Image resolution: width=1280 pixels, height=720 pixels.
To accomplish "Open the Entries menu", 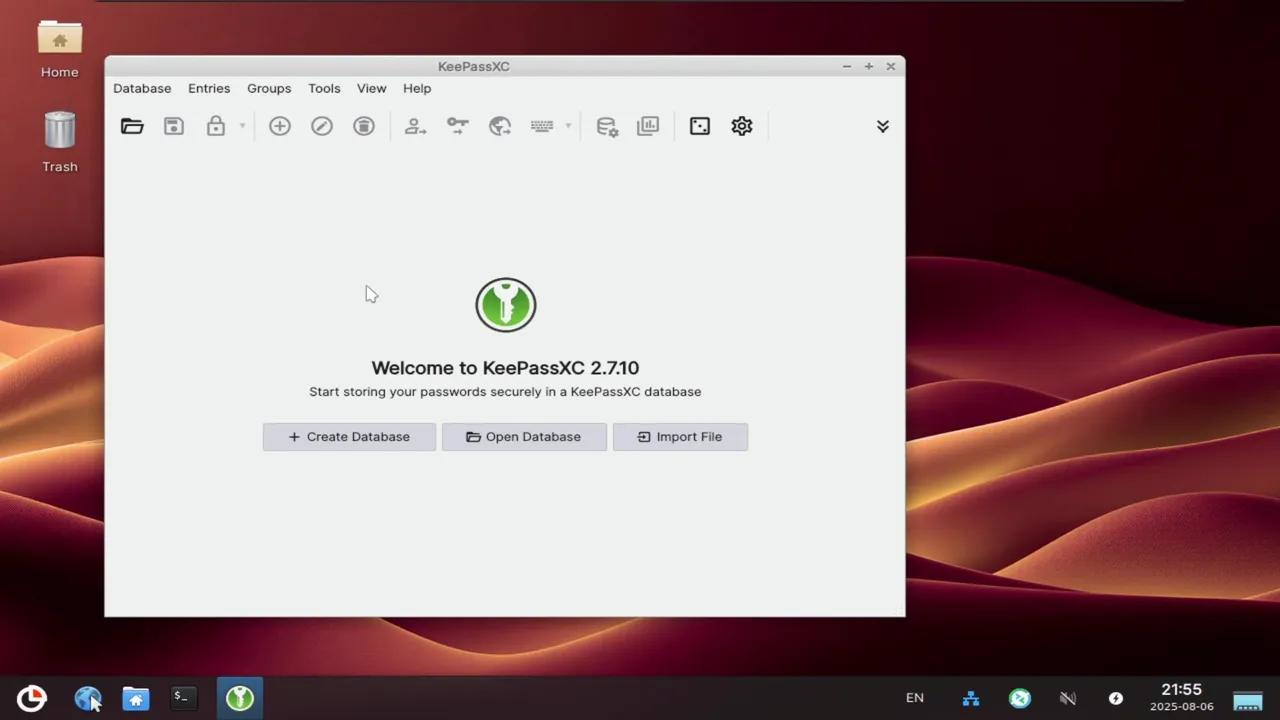I will coord(209,88).
